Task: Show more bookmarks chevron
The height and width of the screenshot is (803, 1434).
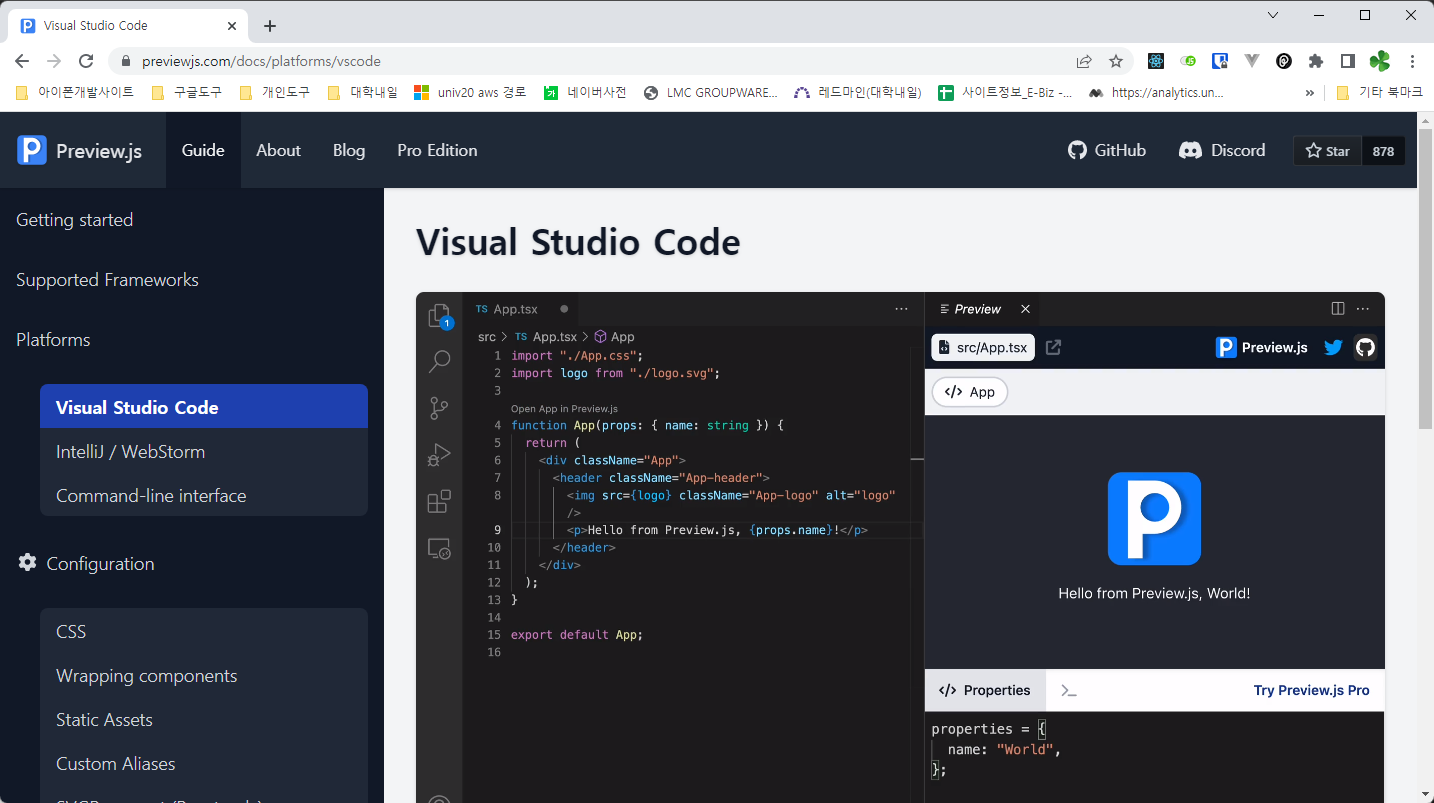Action: tap(1310, 92)
